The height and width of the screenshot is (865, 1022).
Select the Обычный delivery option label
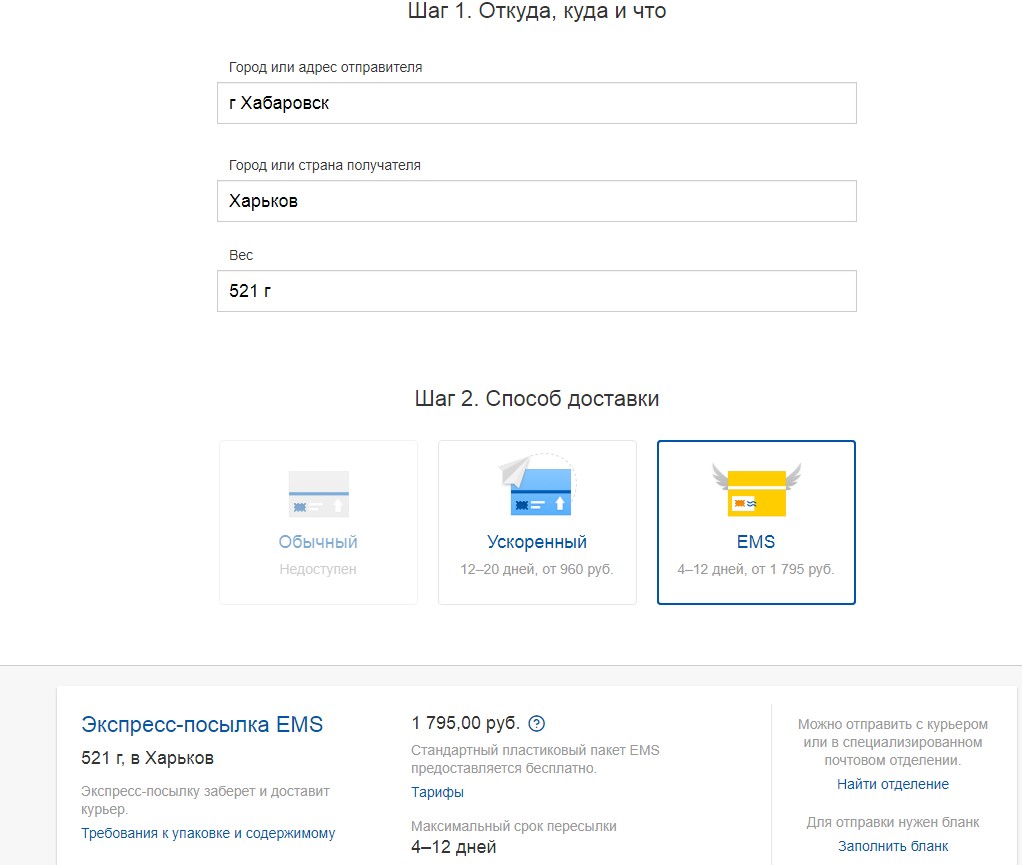[x=318, y=542]
